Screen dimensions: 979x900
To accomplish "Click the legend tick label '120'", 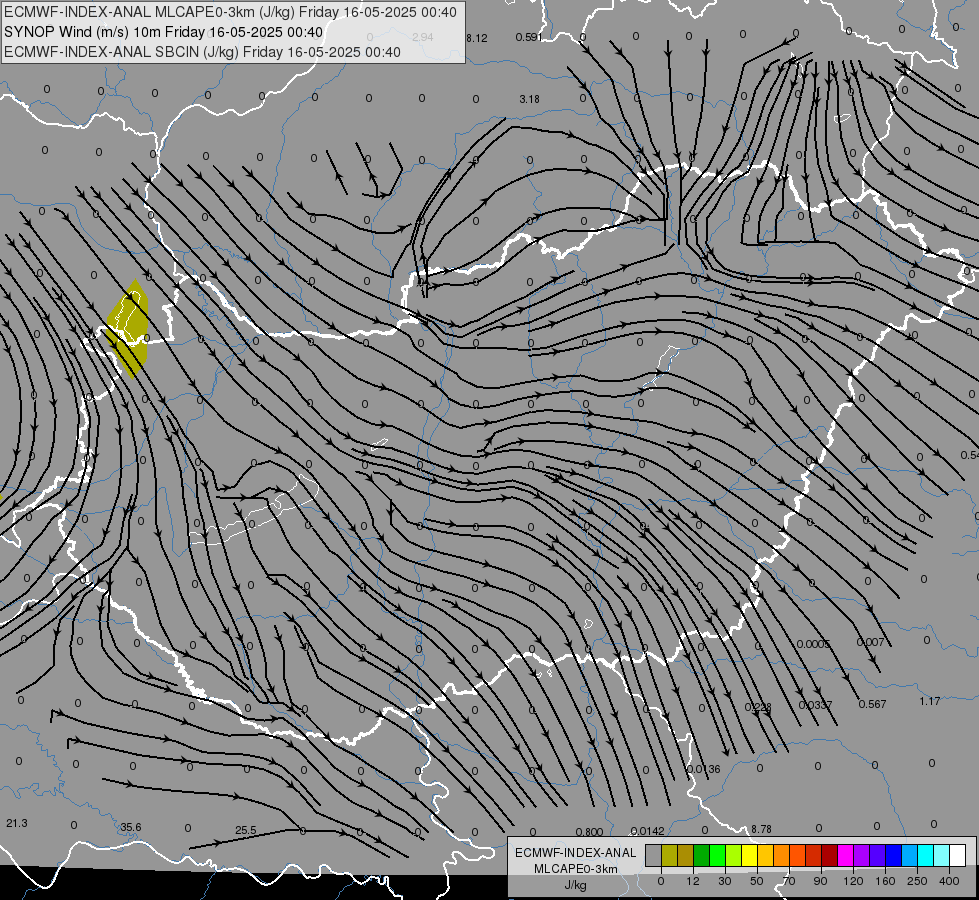I will tap(853, 881).
